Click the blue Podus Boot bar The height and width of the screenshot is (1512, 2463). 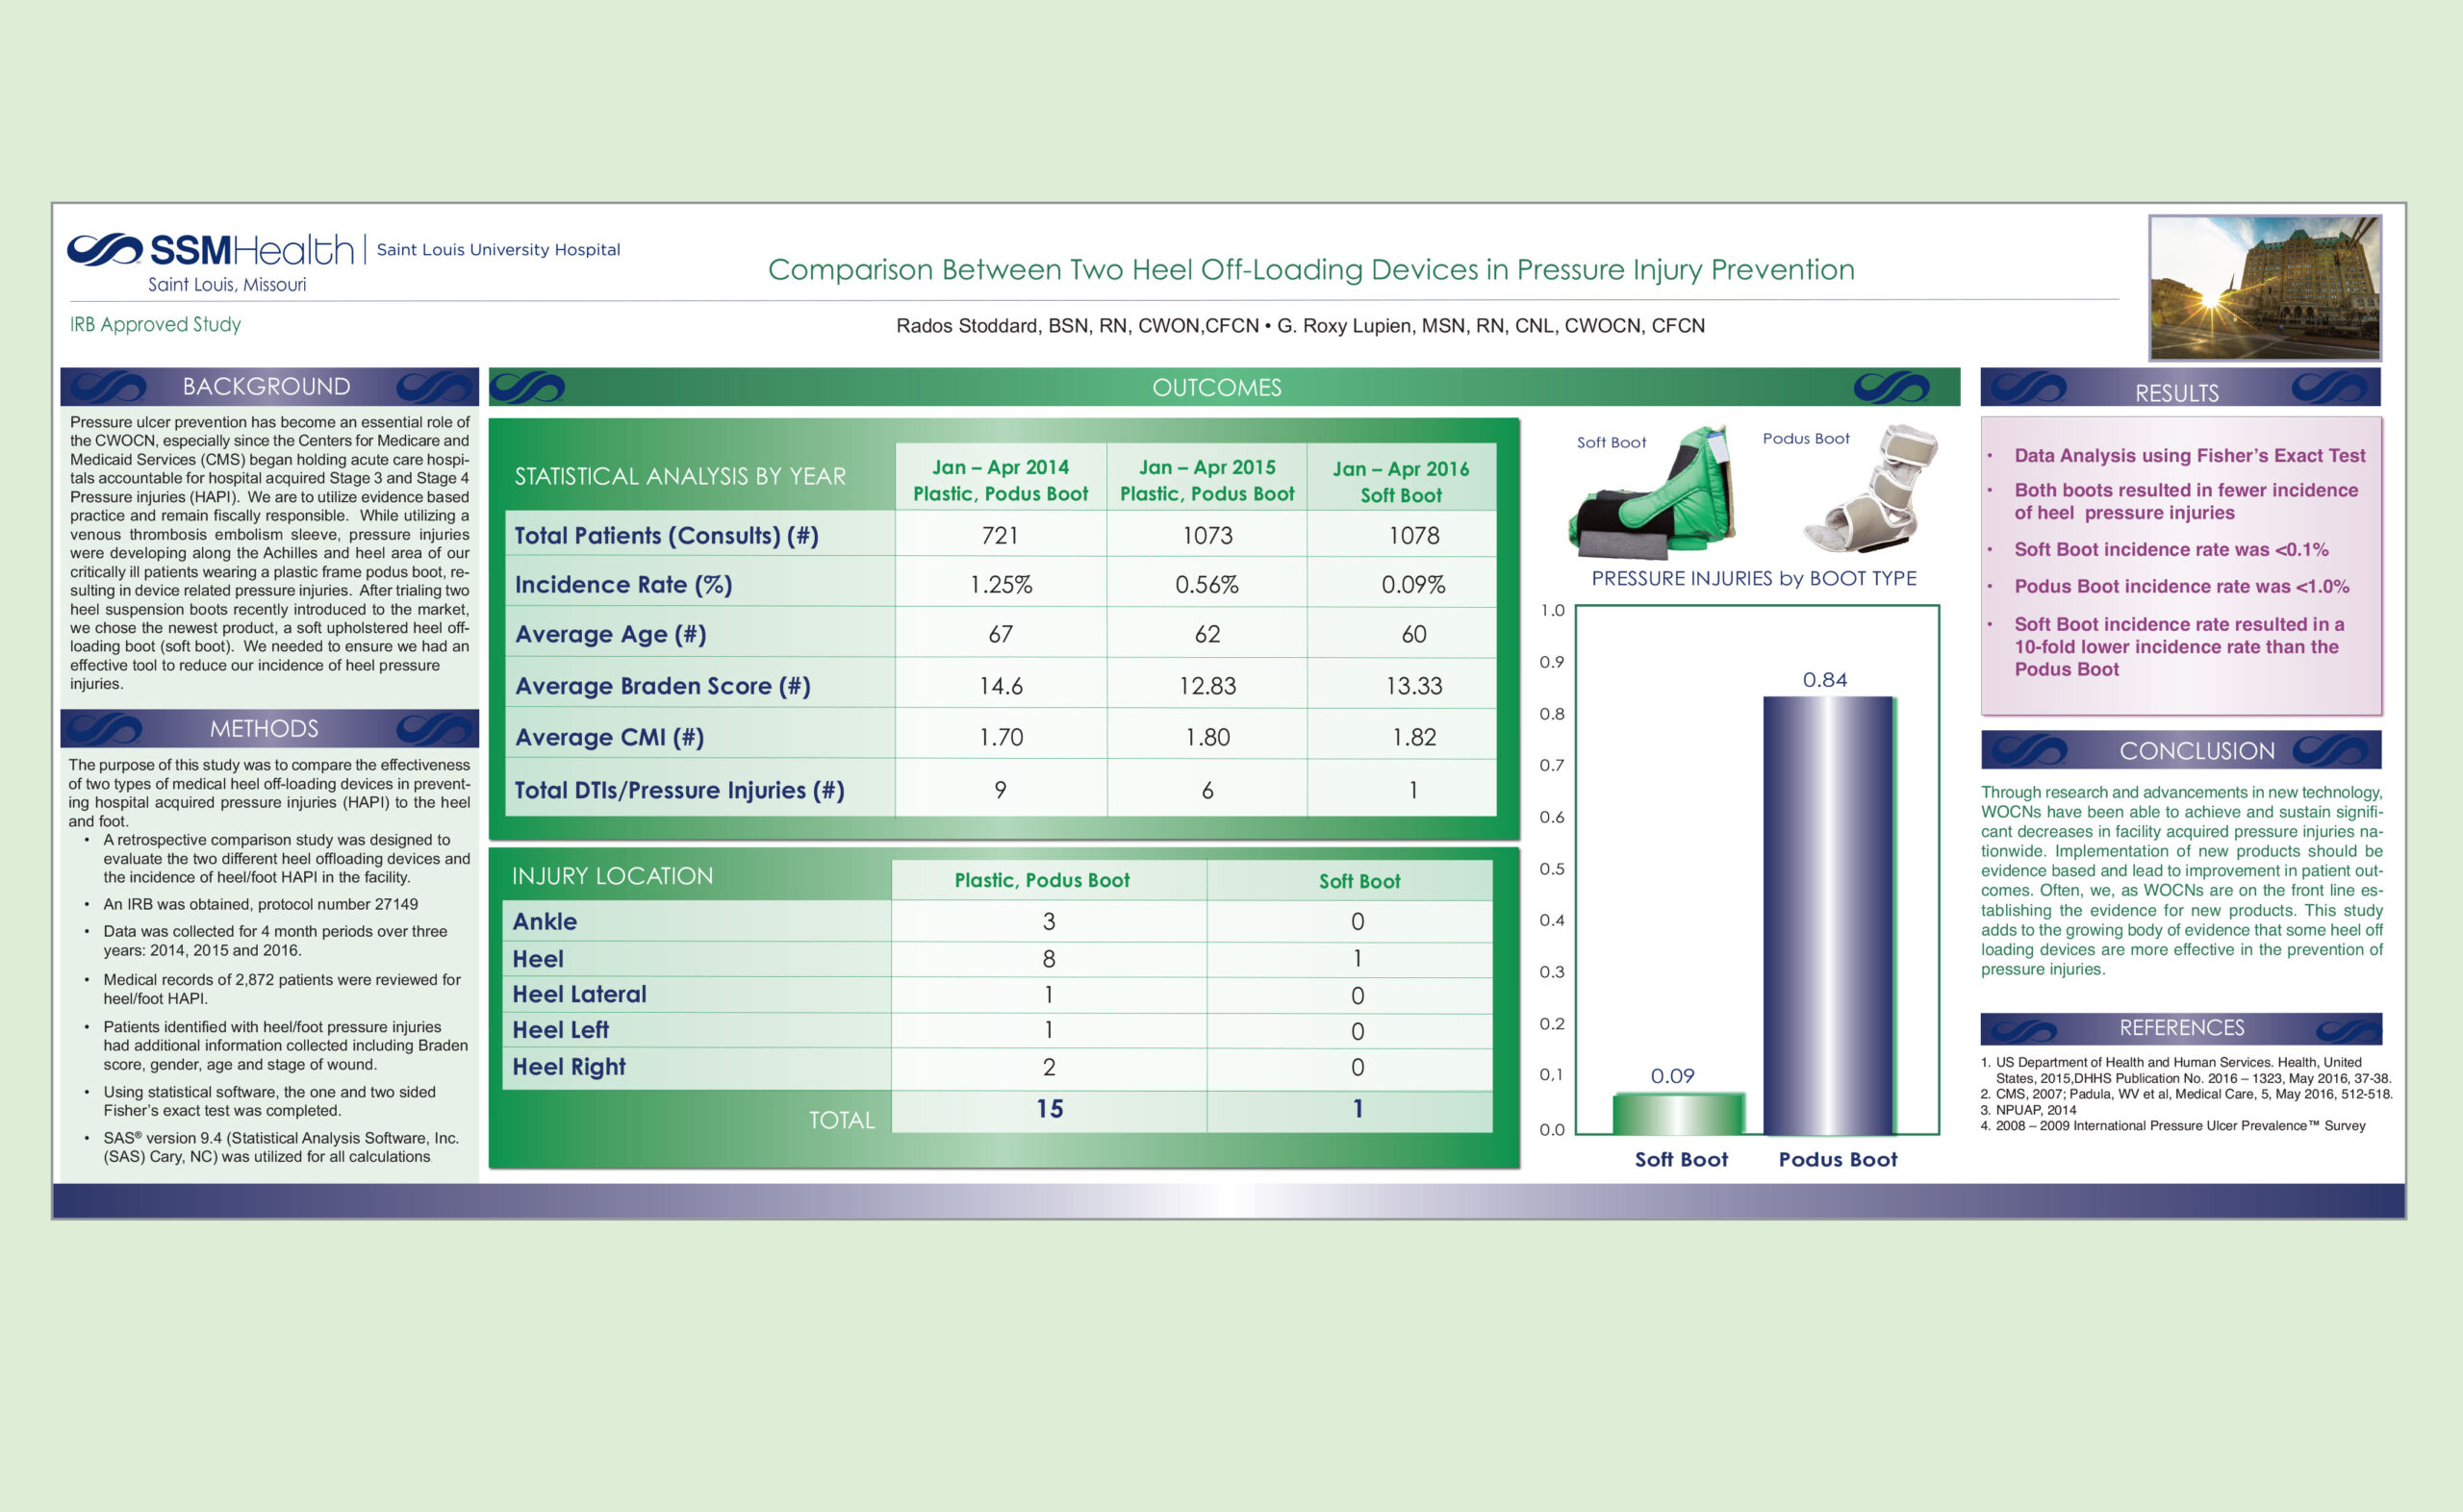(x=1828, y=915)
